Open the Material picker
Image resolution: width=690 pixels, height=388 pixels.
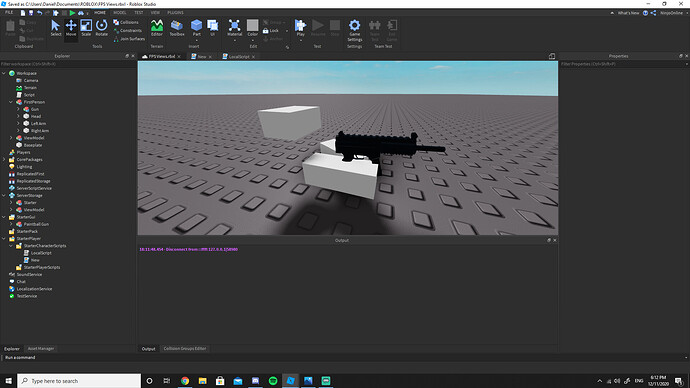click(x=235, y=27)
